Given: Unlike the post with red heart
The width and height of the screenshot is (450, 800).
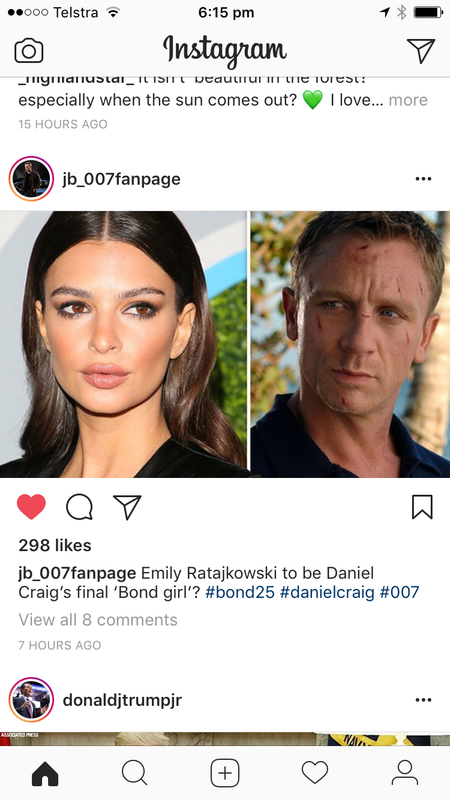Looking at the screenshot, I should point(31,507).
